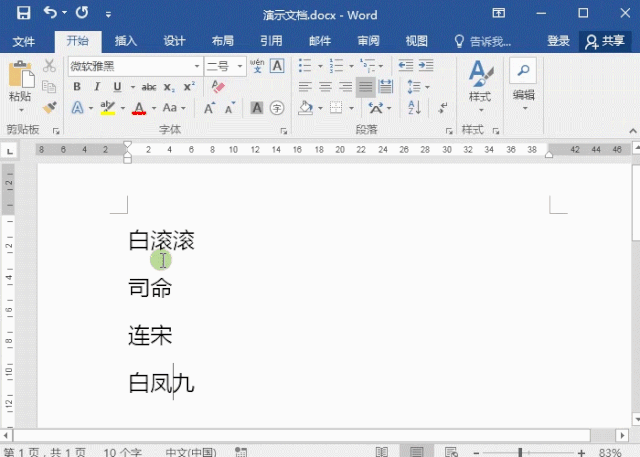Open font dialog launcher
This screenshot has width=640, height=457.
(x=284, y=131)
